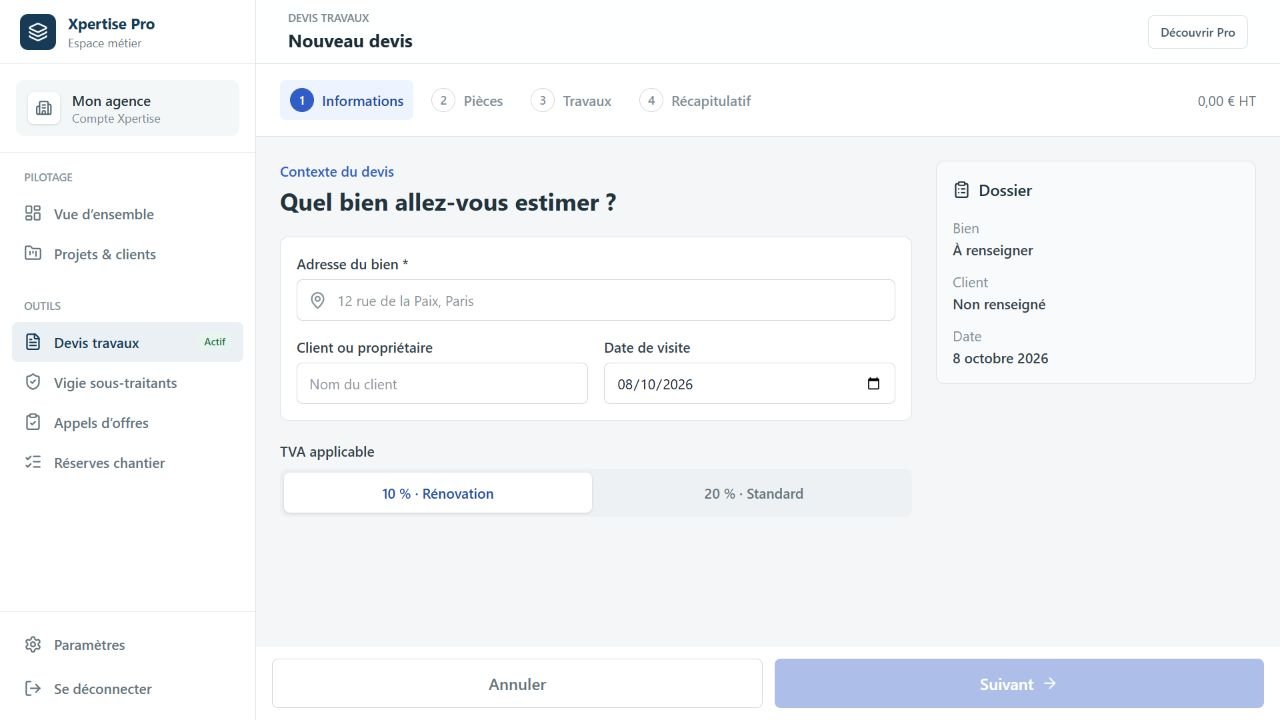Screen dimensions: 1280x720
Task: Open the Mon agence account card
Action: 128,108
